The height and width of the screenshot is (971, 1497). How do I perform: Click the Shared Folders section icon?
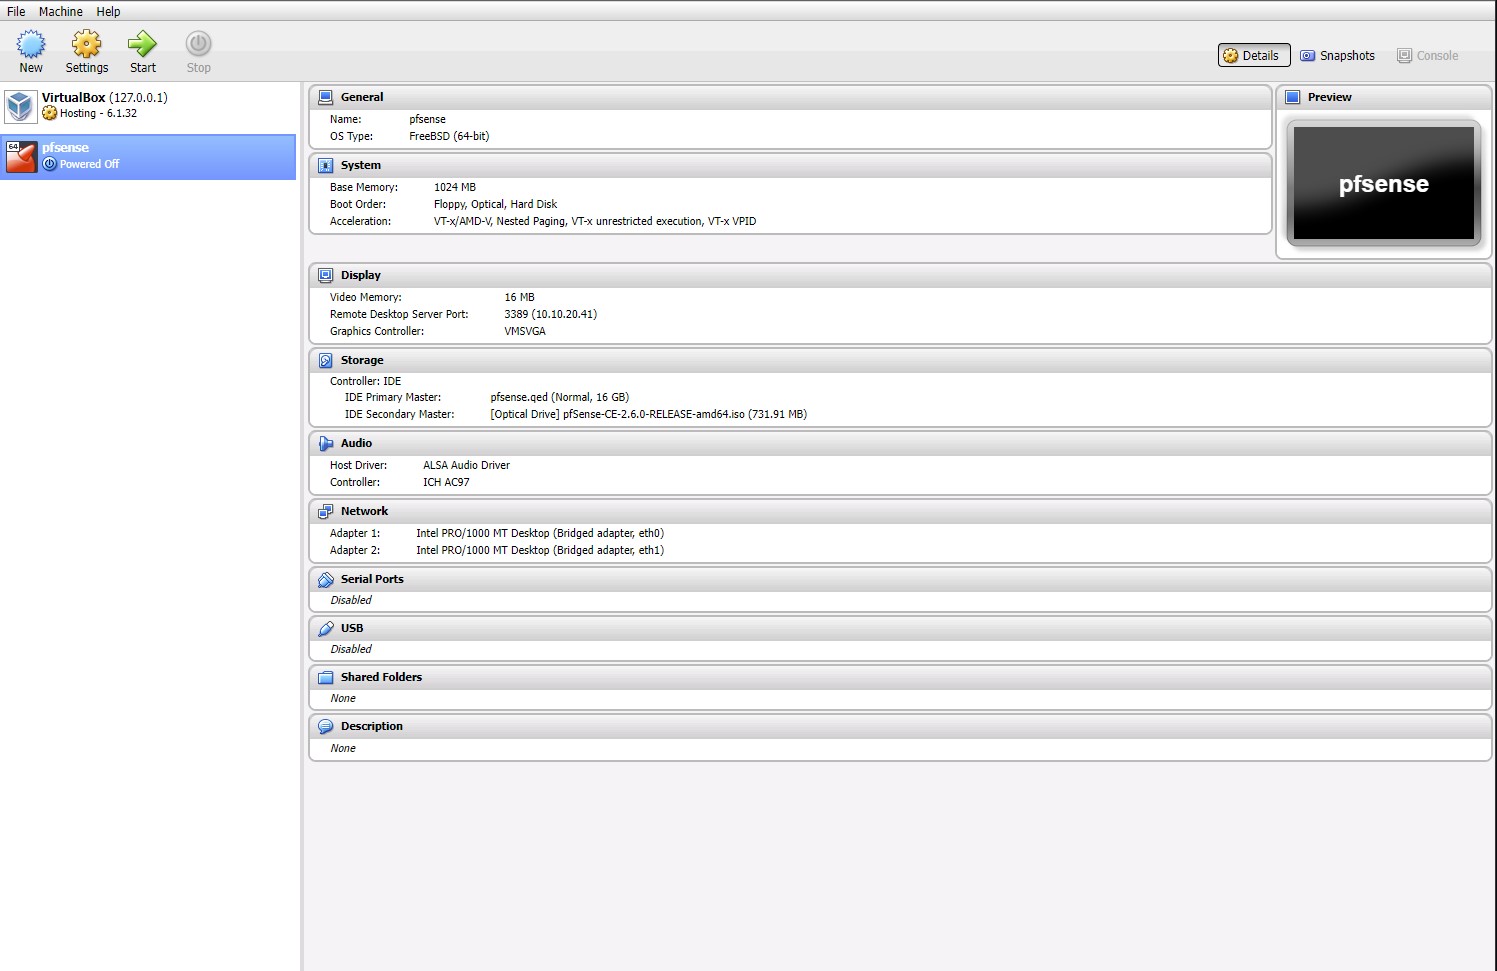tap(325, 676)
